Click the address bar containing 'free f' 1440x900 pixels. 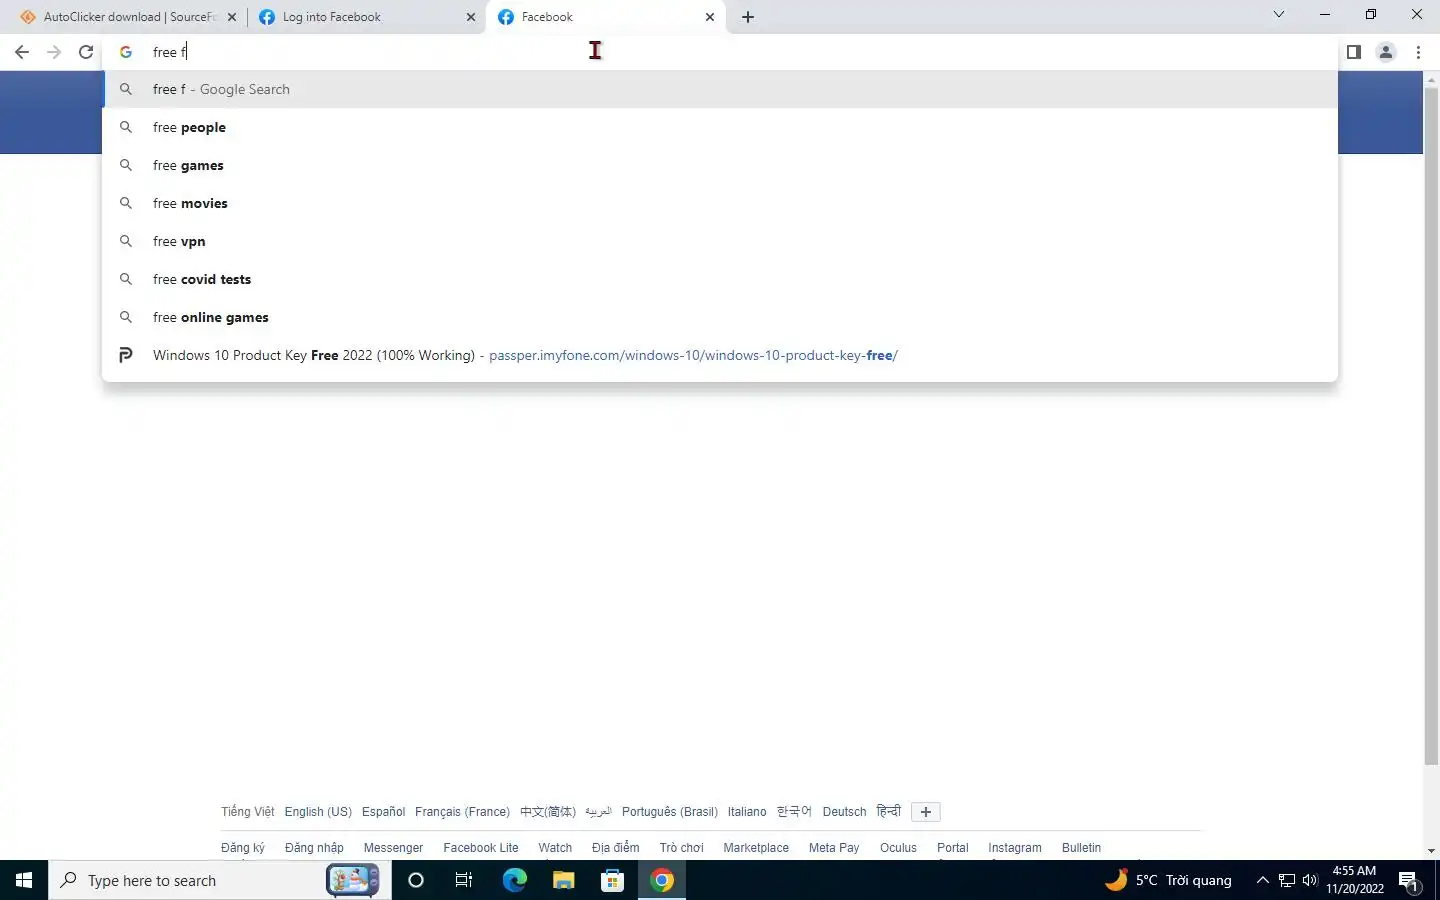click(720, 52)
